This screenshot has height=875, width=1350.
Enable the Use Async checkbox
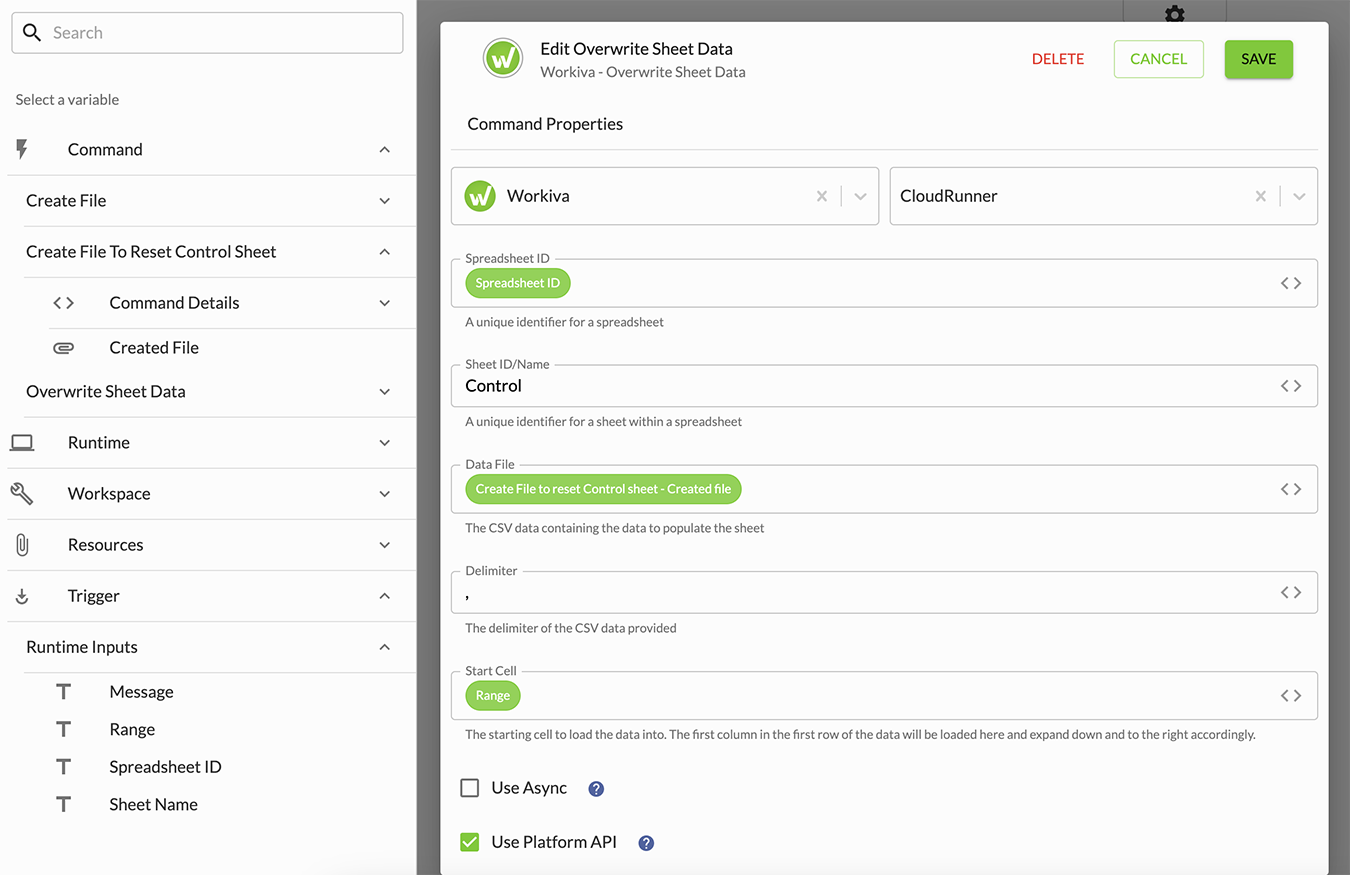click(470, 788)
